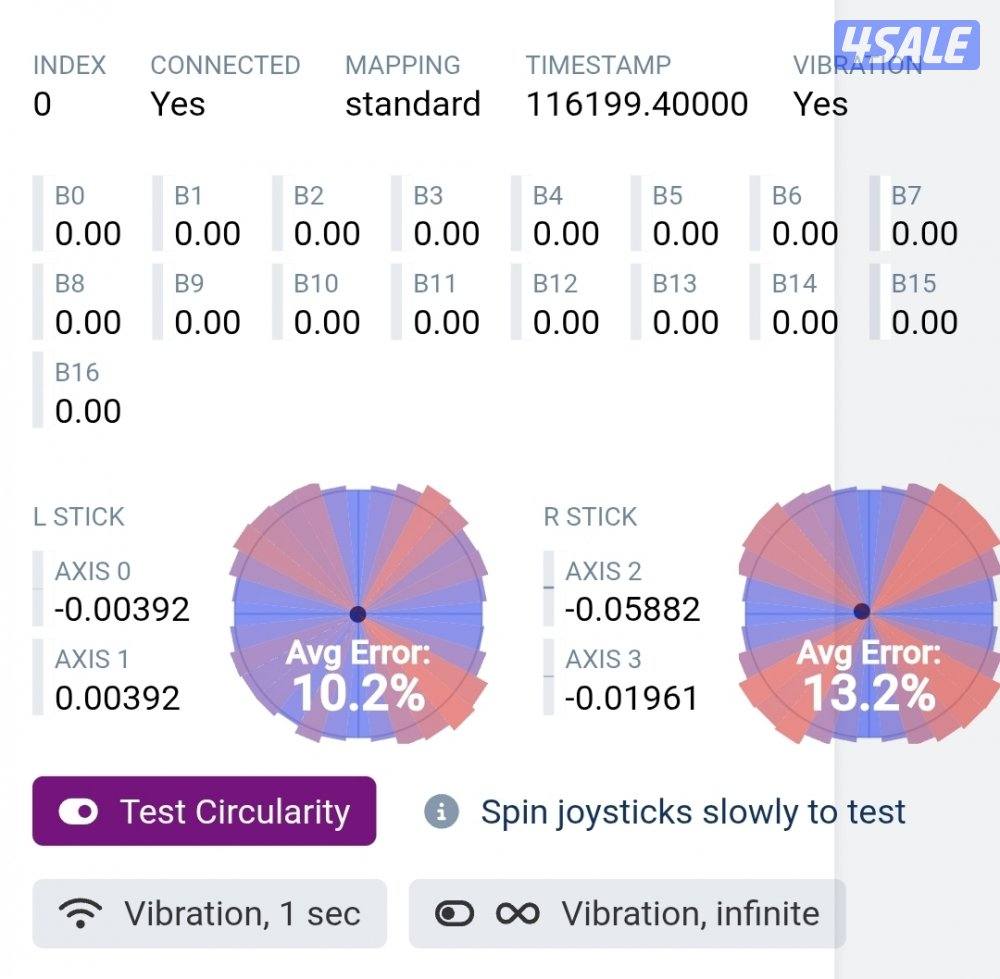Click the TIMESTAMP value 116199.40000

click(637, 104)
